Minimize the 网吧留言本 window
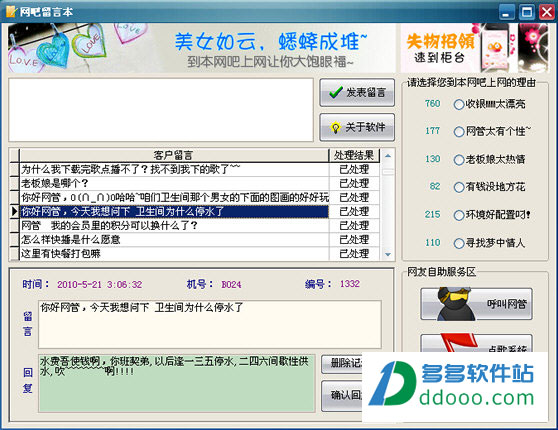Image resolution: width=558 pixels, height=430 pixels. 507,12
